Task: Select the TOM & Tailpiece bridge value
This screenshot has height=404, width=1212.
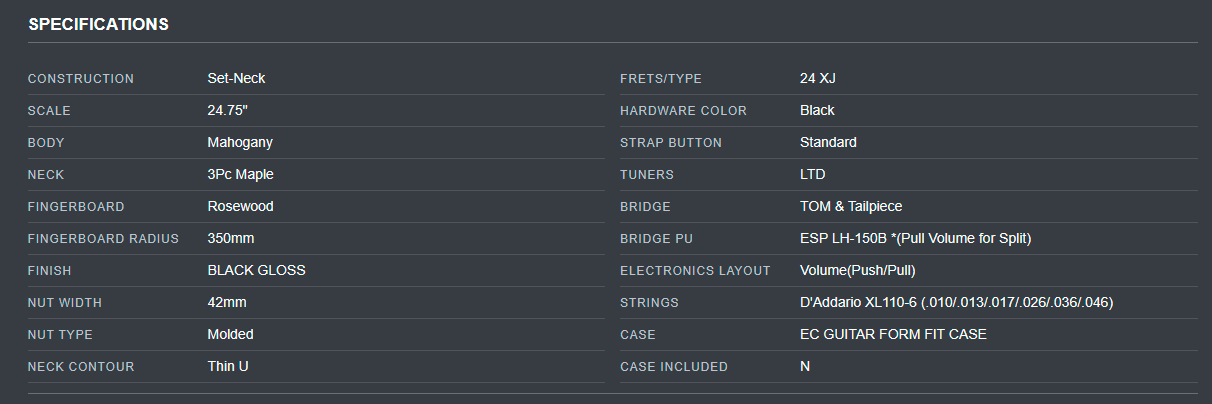Action: (851, 206)
